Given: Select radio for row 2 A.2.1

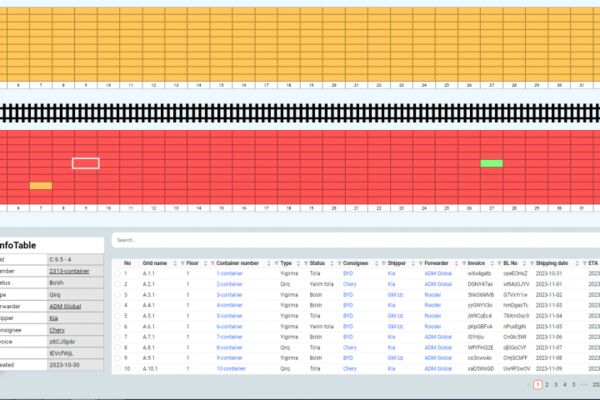Looking at the screenshot, I should (117, 284).
